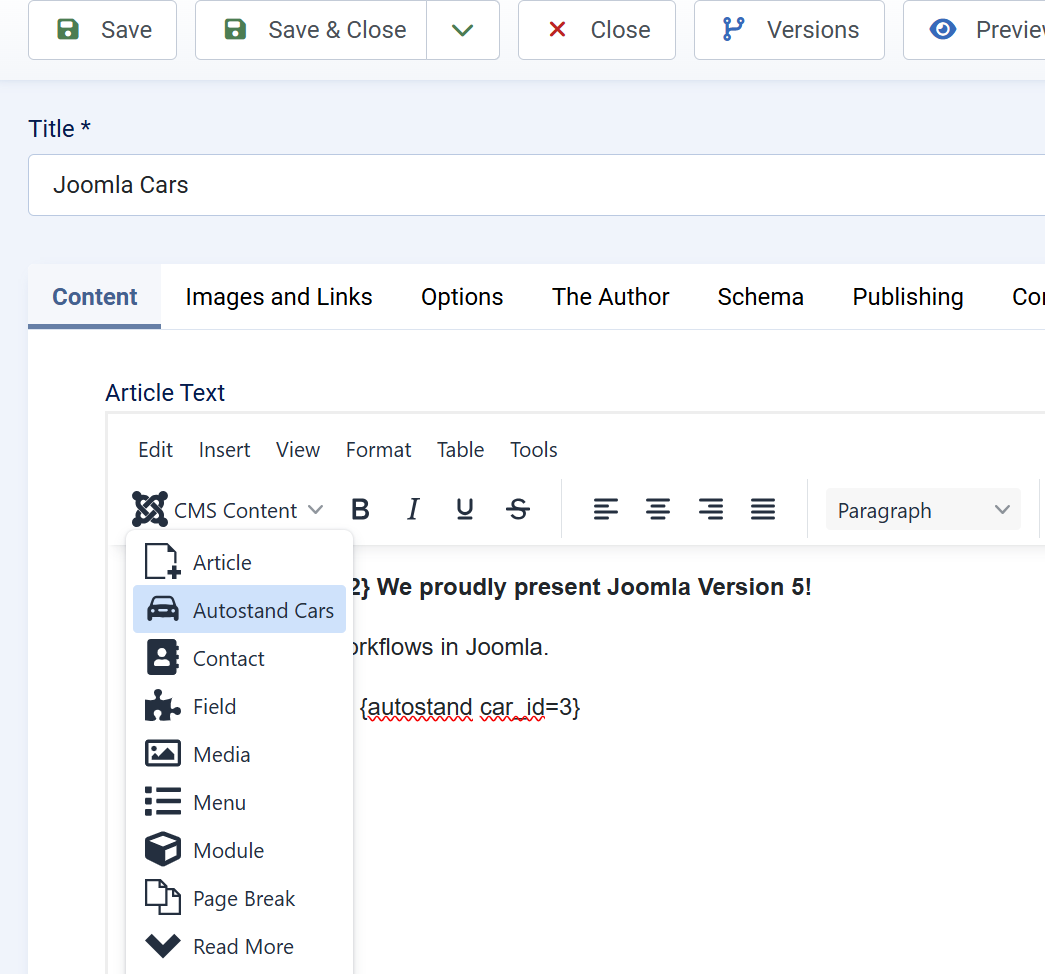Justify the article text

[x=763, y=510]
